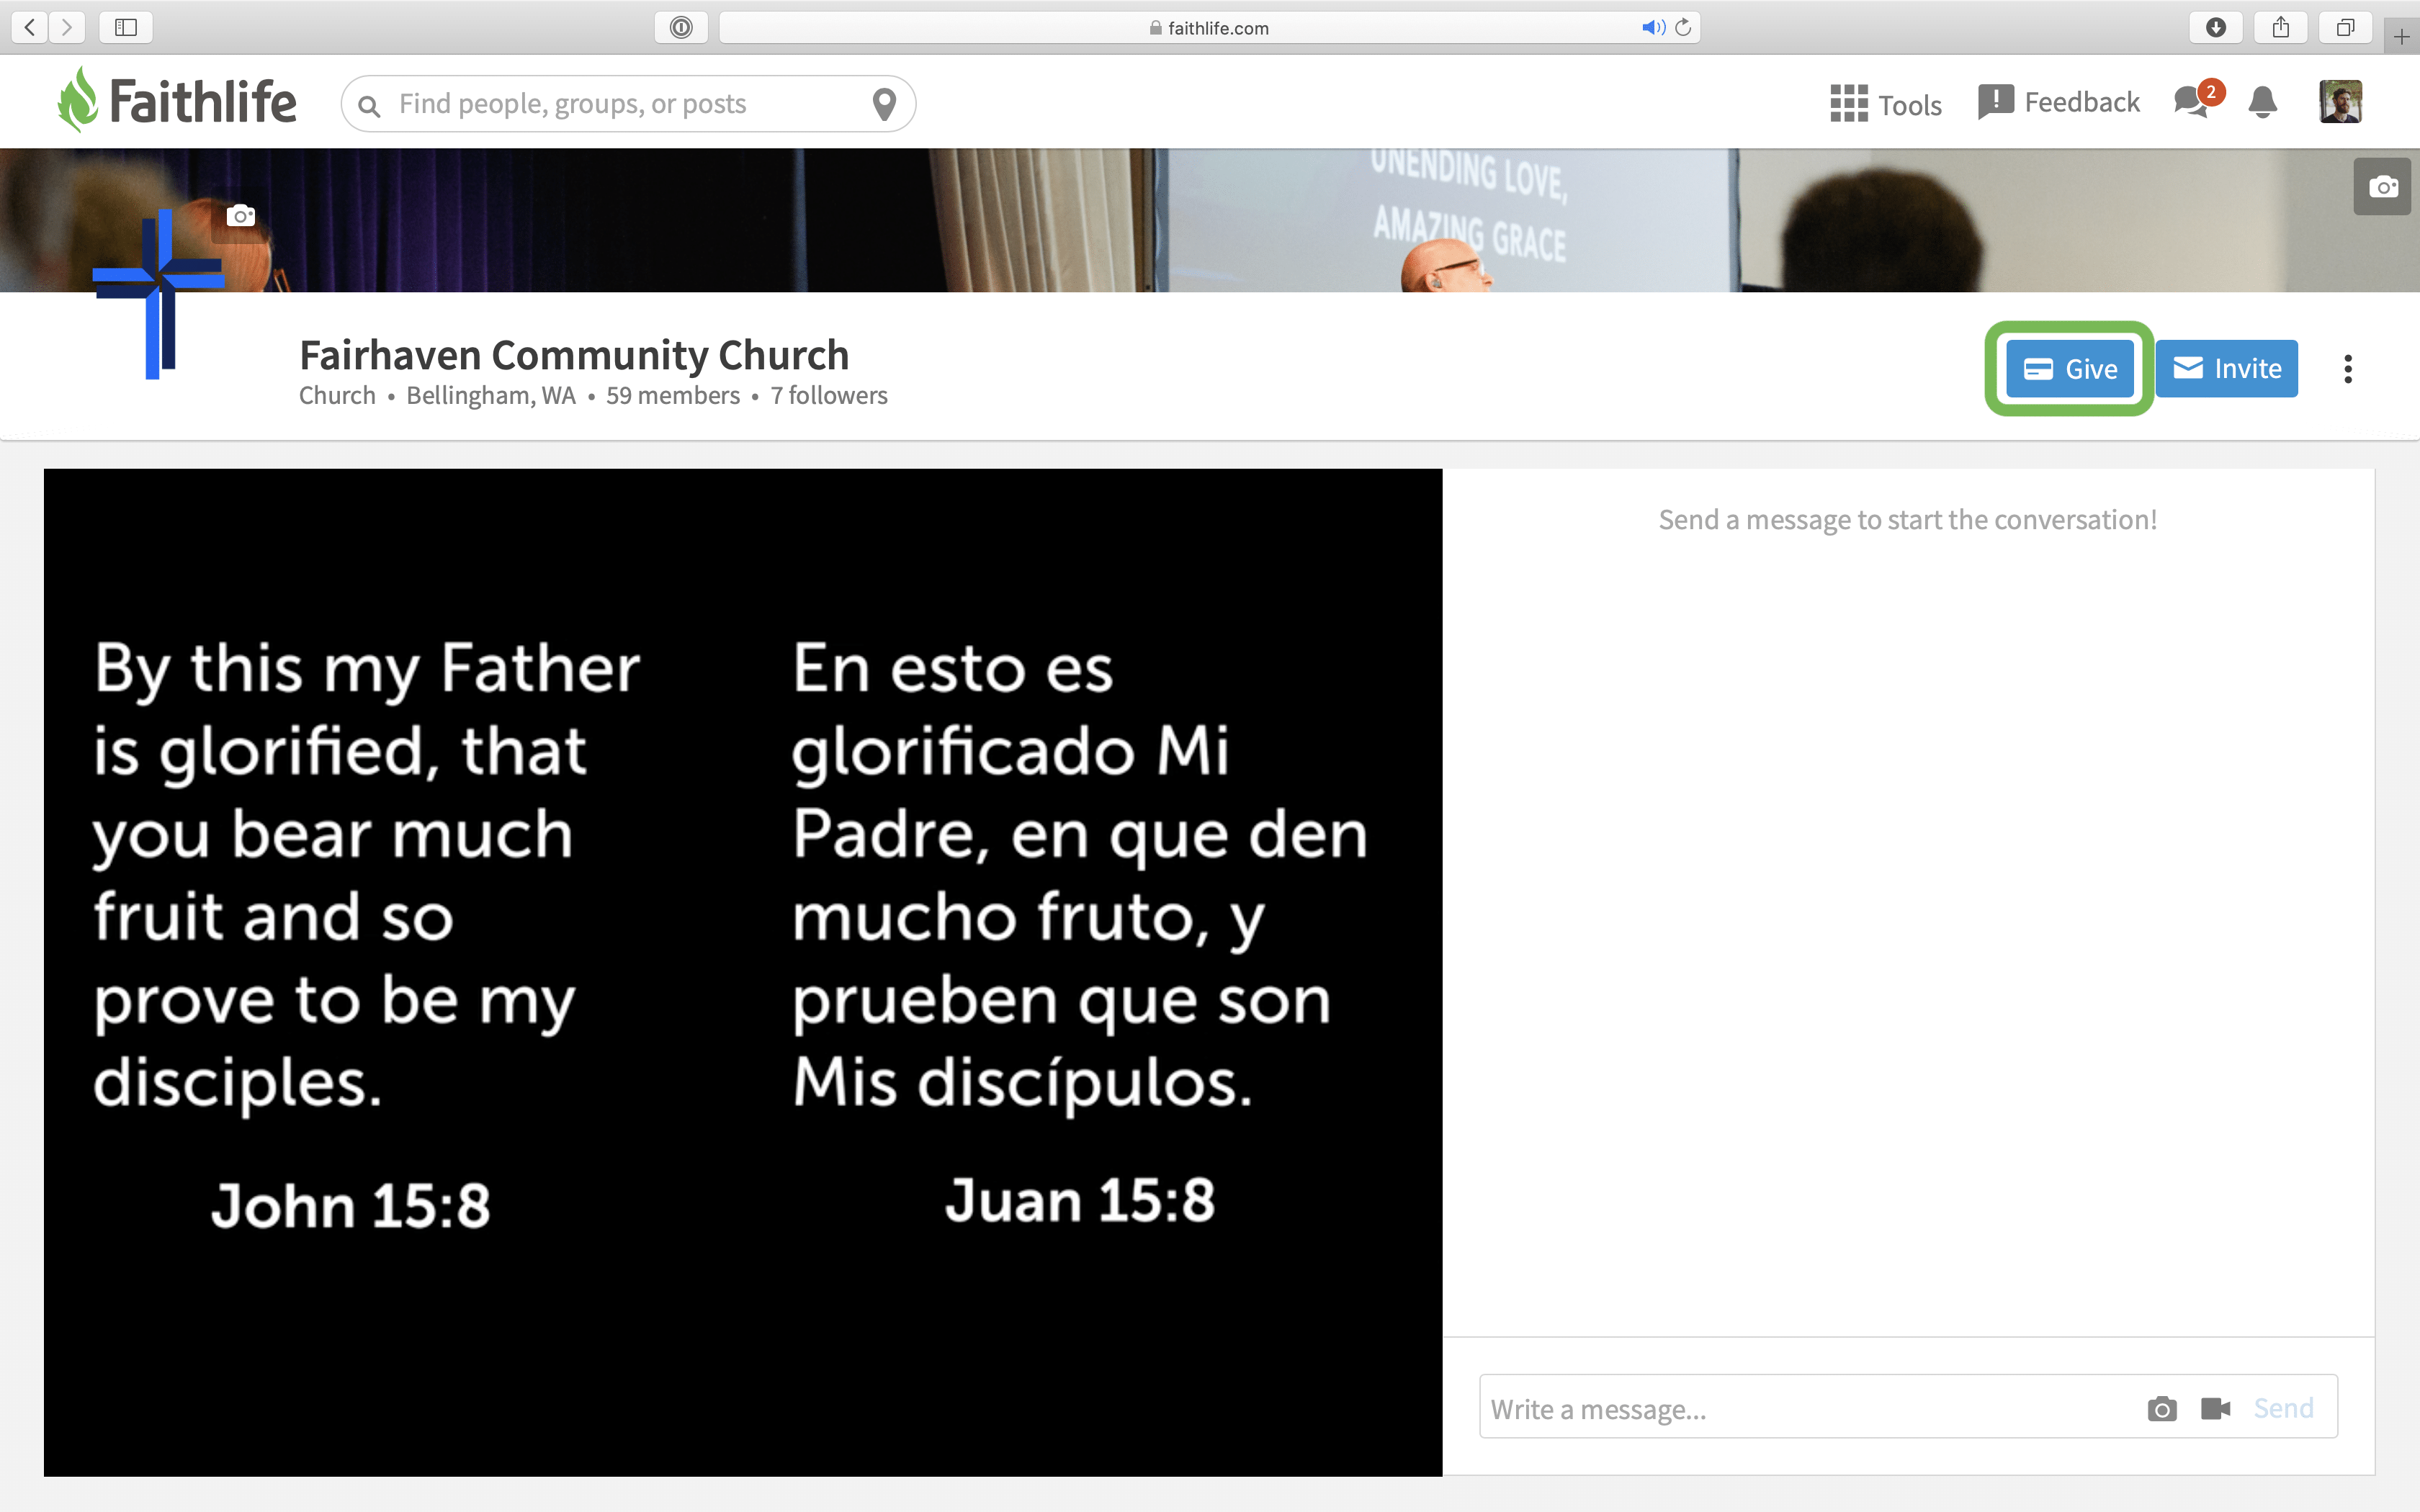Change the cover photo with camera icon
This screenshot has height=1512, width=2420.
pyautogui.click(x=2383, y=186)
